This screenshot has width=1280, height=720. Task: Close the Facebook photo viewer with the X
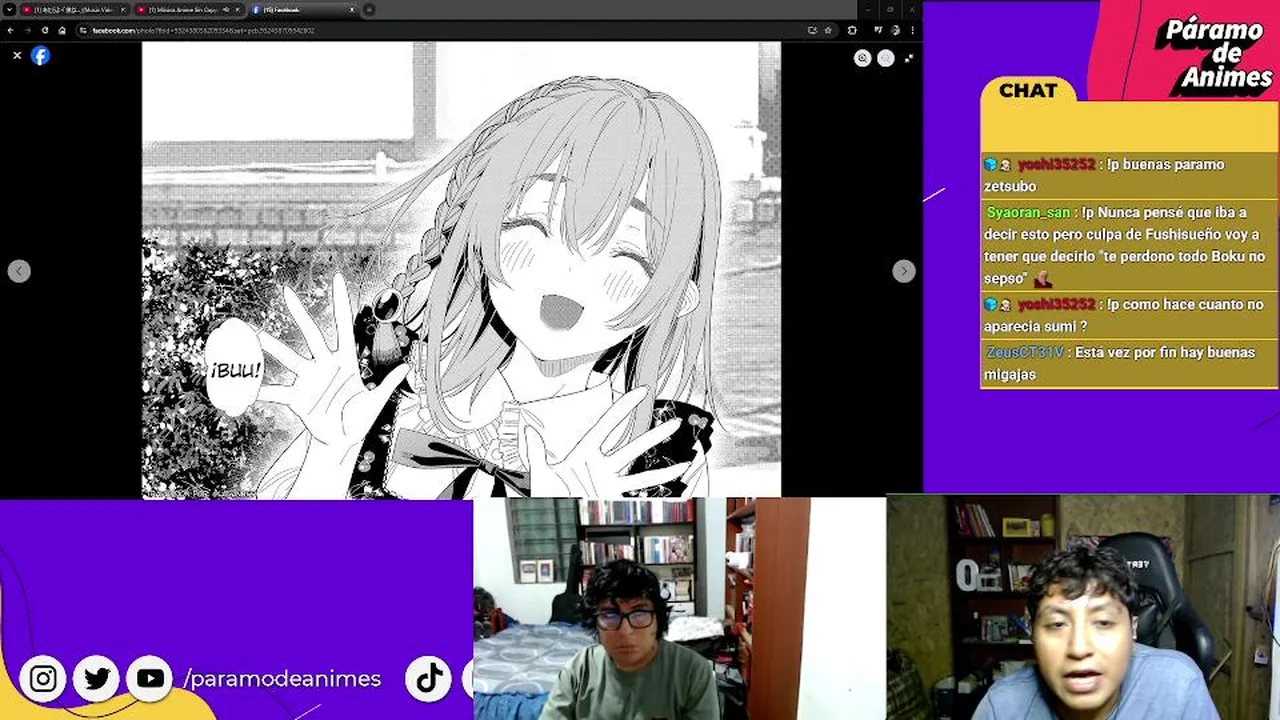(x=17, y=56)
